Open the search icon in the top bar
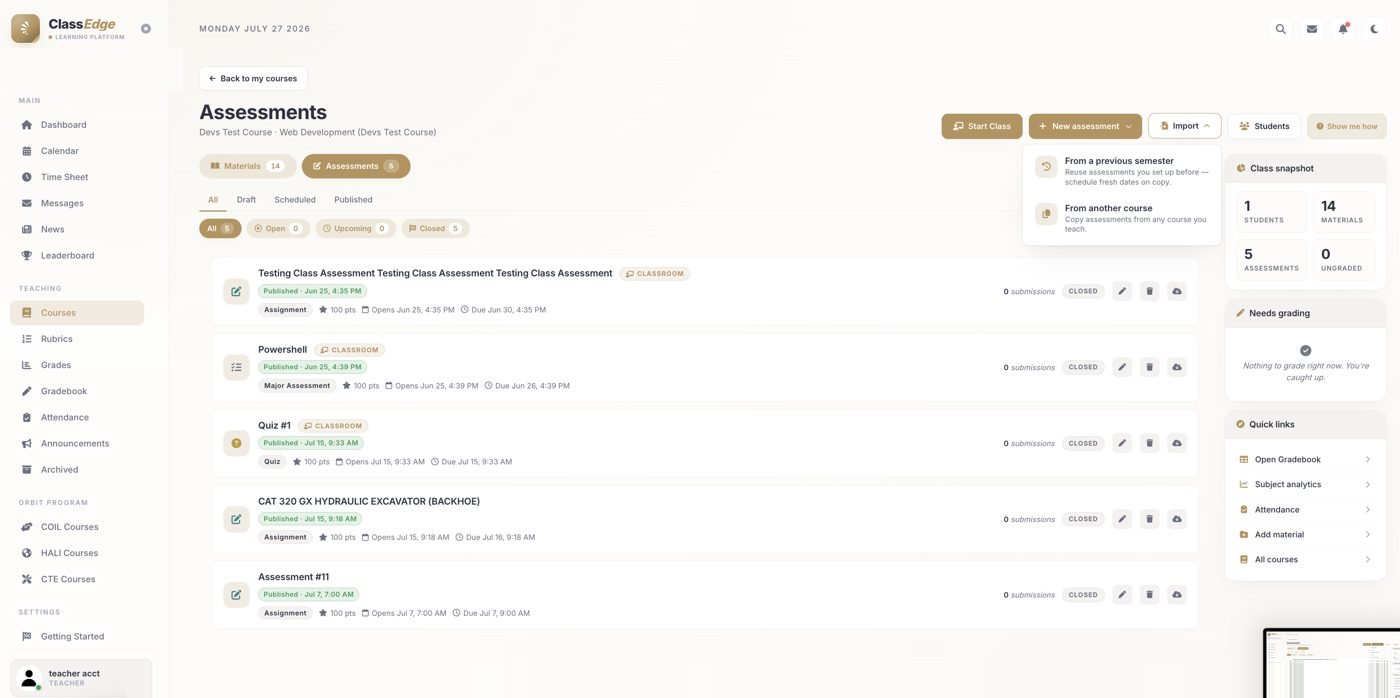The height and width of the screenshot is (698, 1400). (1280, 29)
